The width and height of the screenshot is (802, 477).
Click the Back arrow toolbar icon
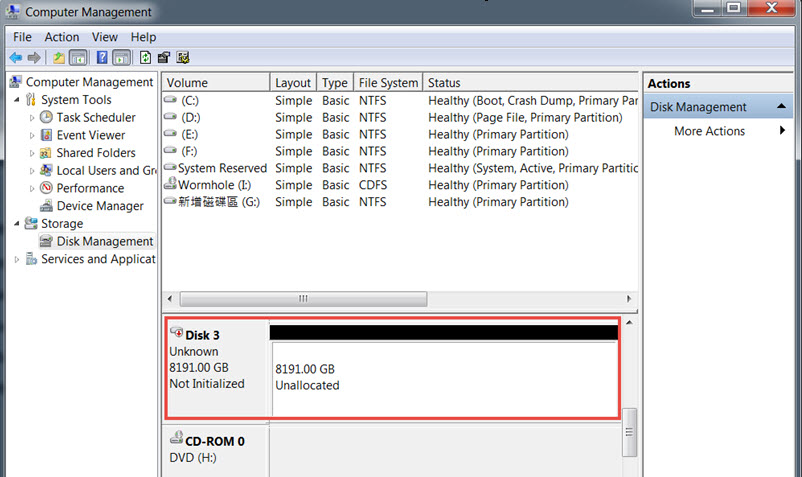point(15,58)
